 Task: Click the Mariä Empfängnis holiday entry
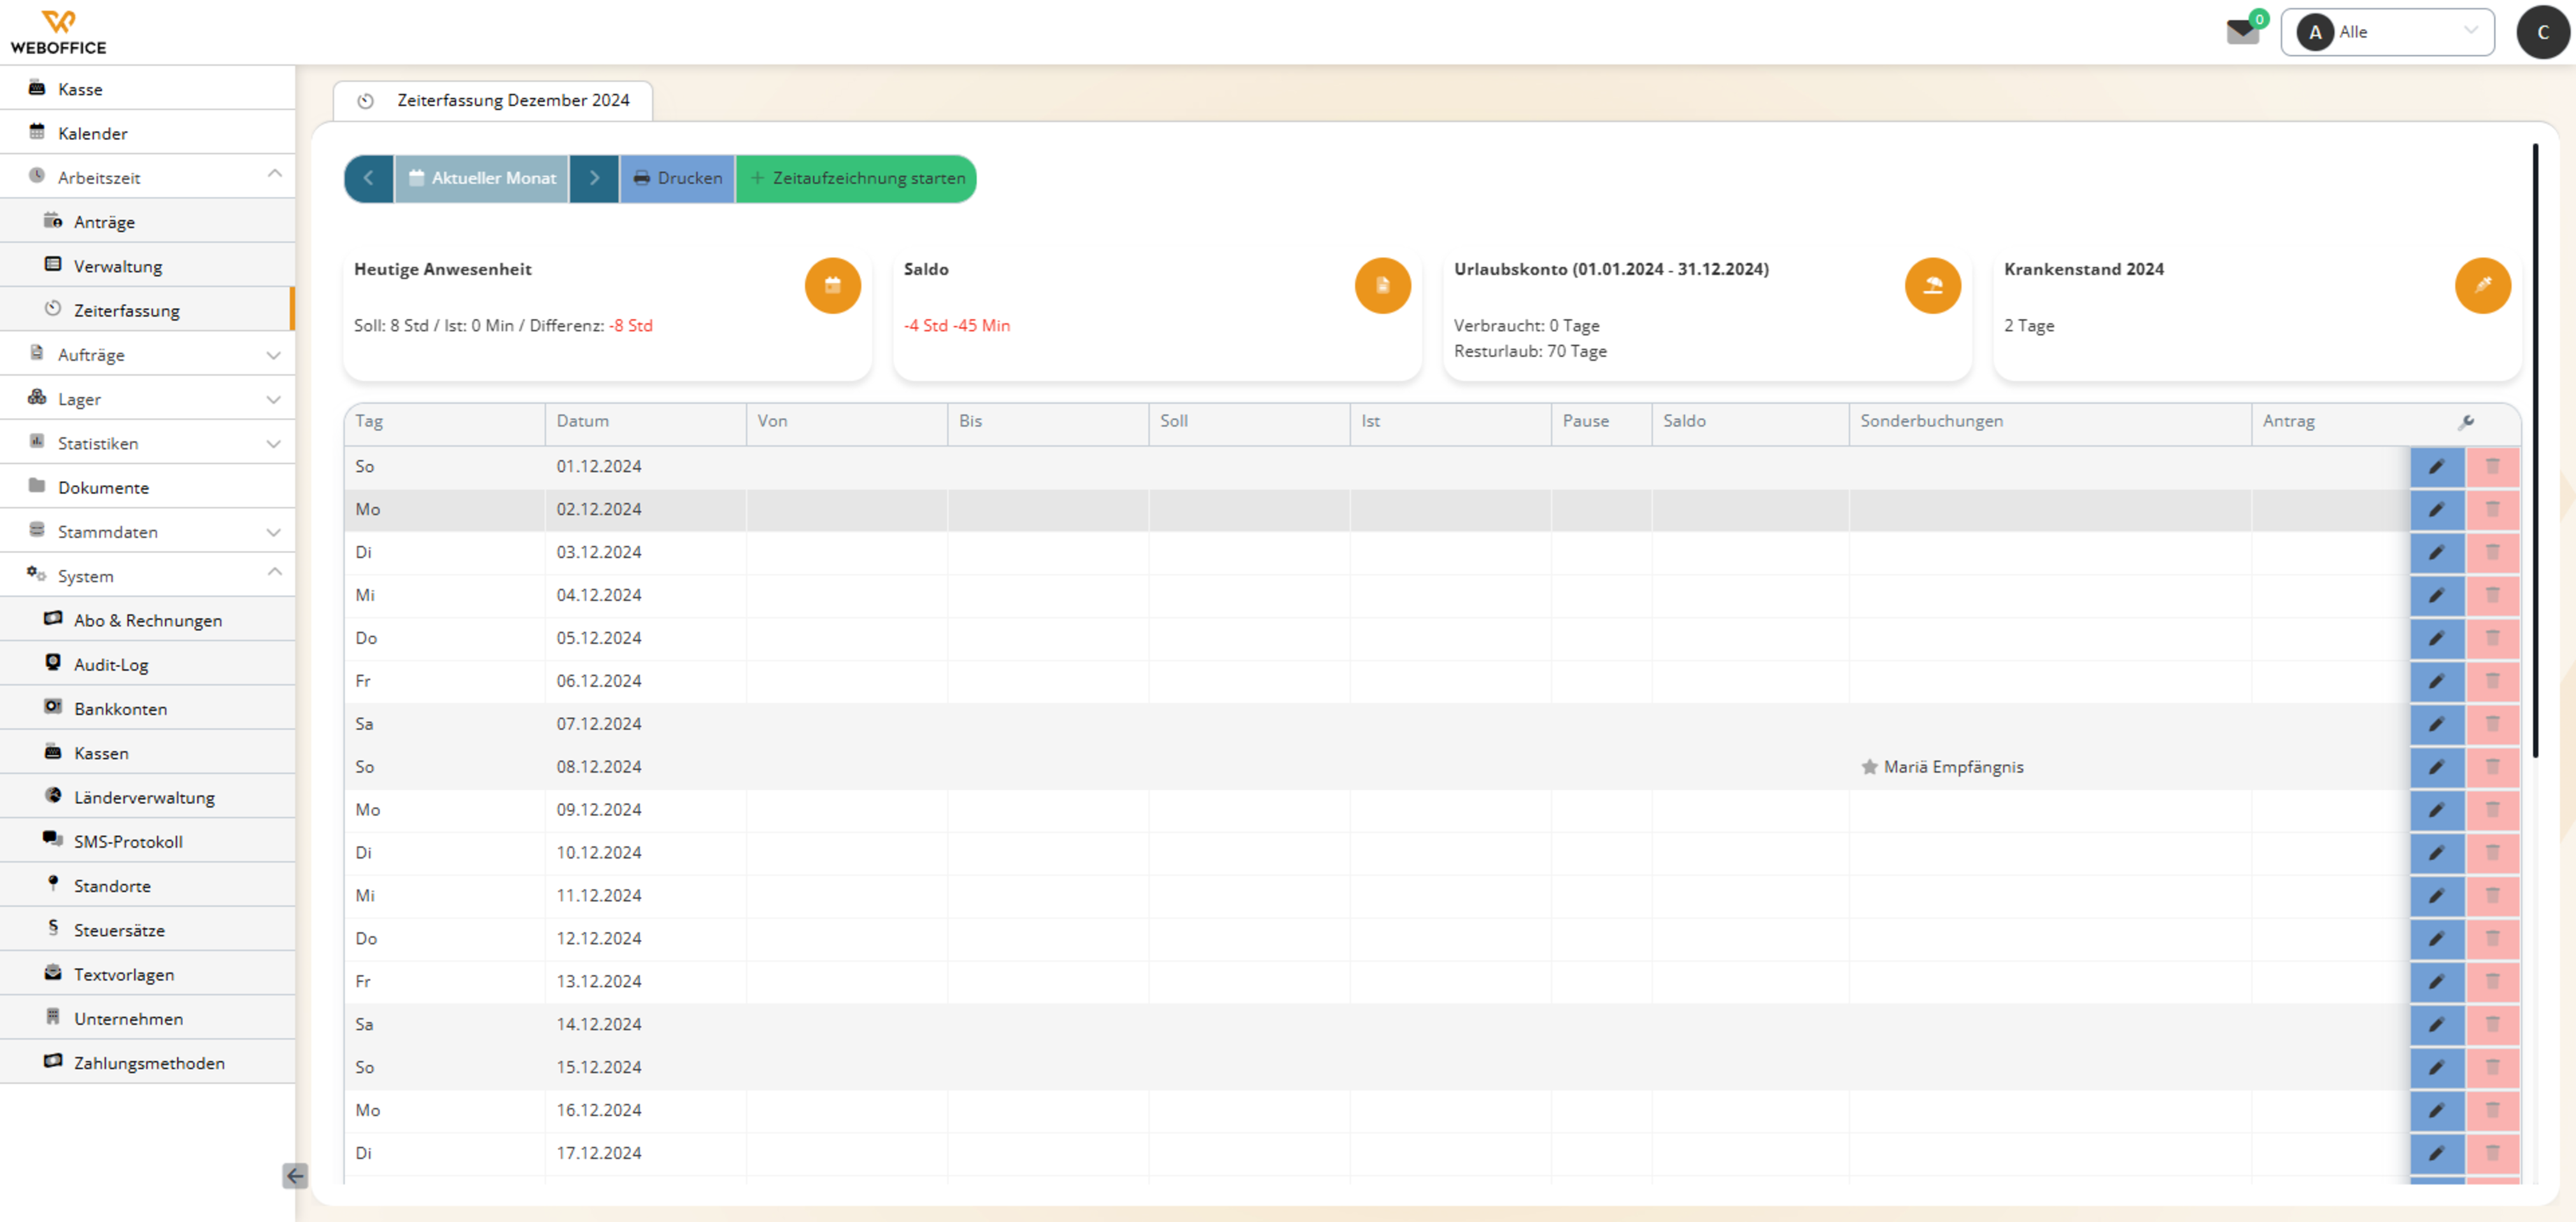click(1942, 767)
